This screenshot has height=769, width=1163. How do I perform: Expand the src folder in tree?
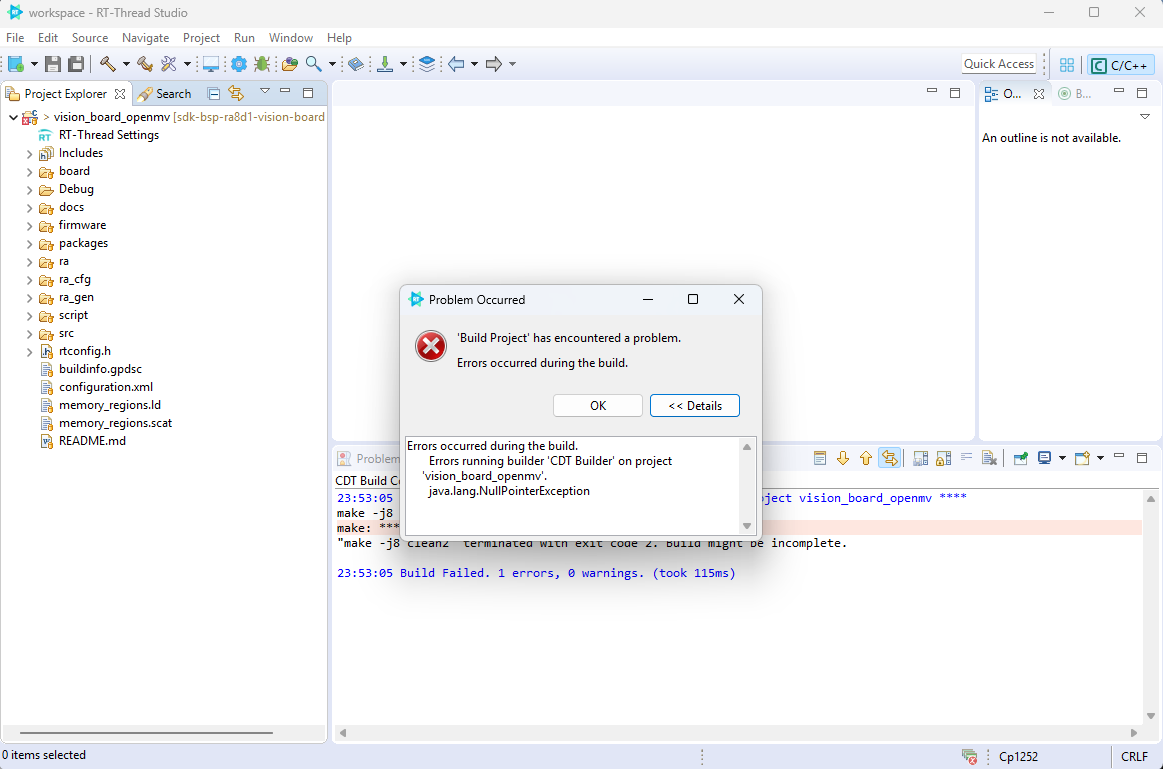(30, 333)
